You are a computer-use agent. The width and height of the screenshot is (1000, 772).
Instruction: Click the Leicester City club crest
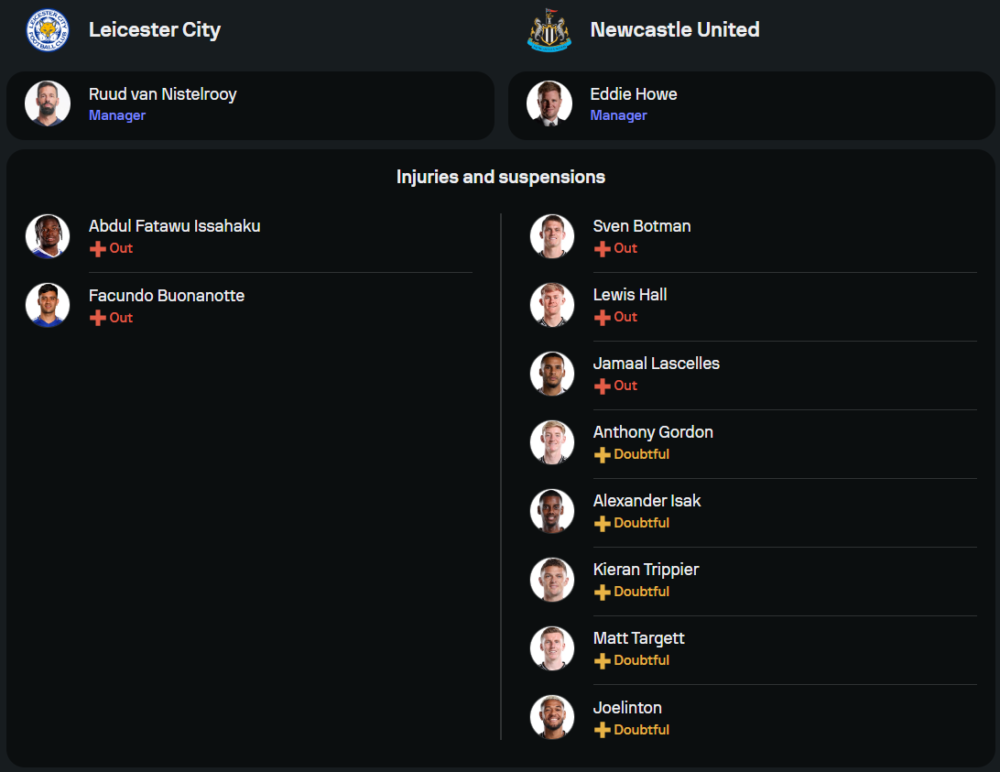pos(48,30)
